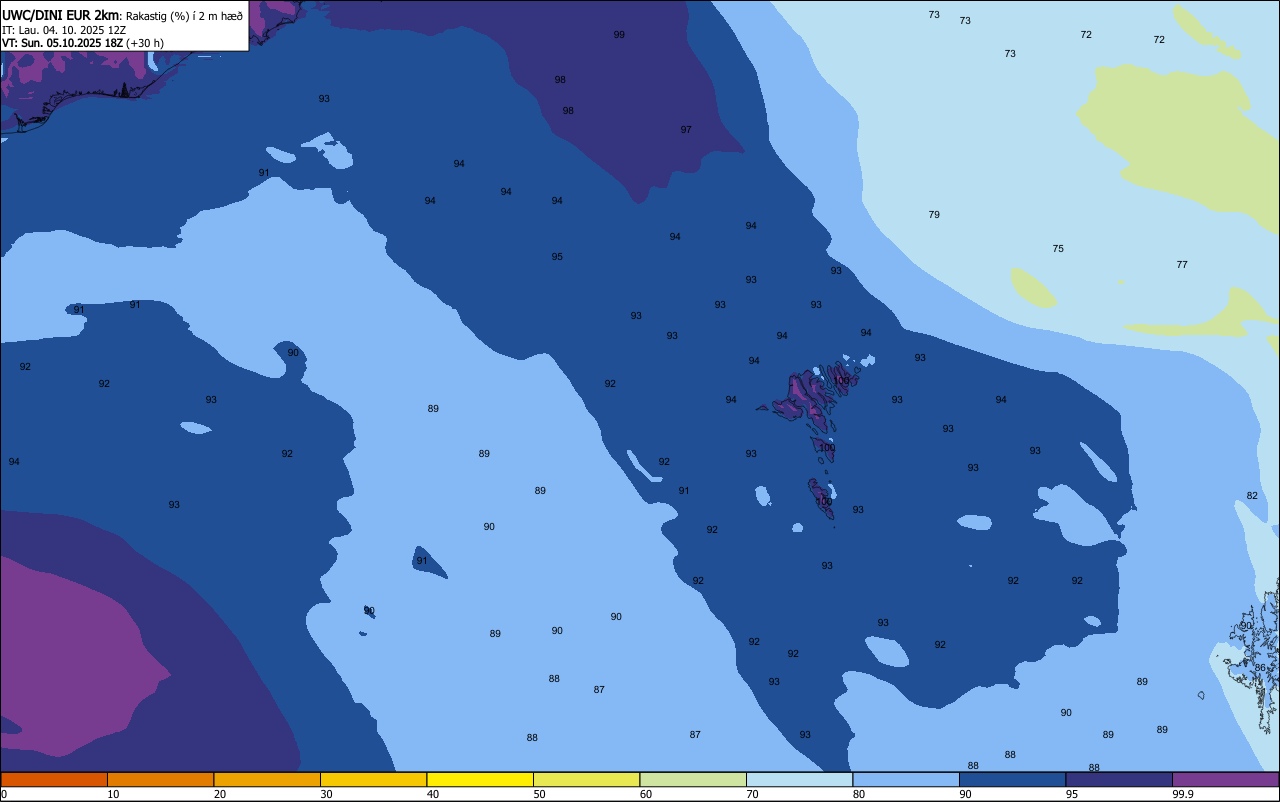Screen dimensions: 1280x802
Task: Select the medium blue 90–95 legend swatch
Action: (1012, 779)
